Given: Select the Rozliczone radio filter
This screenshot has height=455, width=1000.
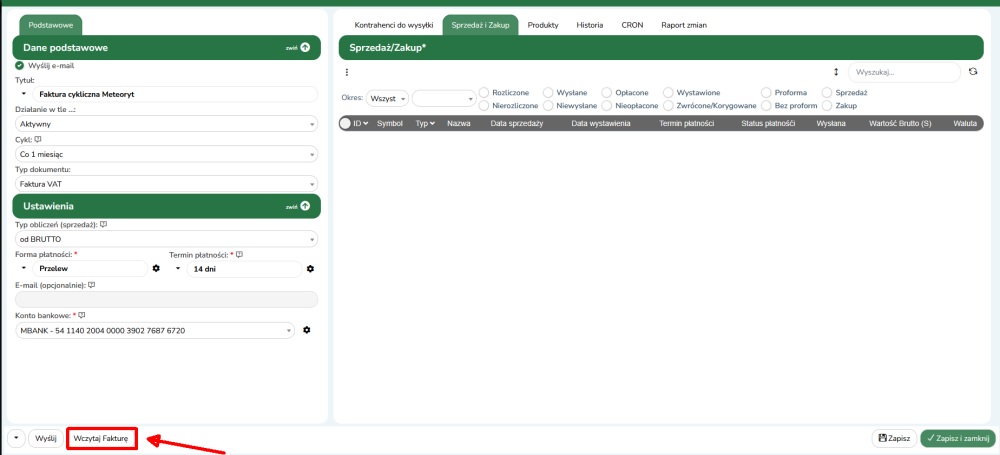Looking at the screenshot, I should [x=485, y=92].
